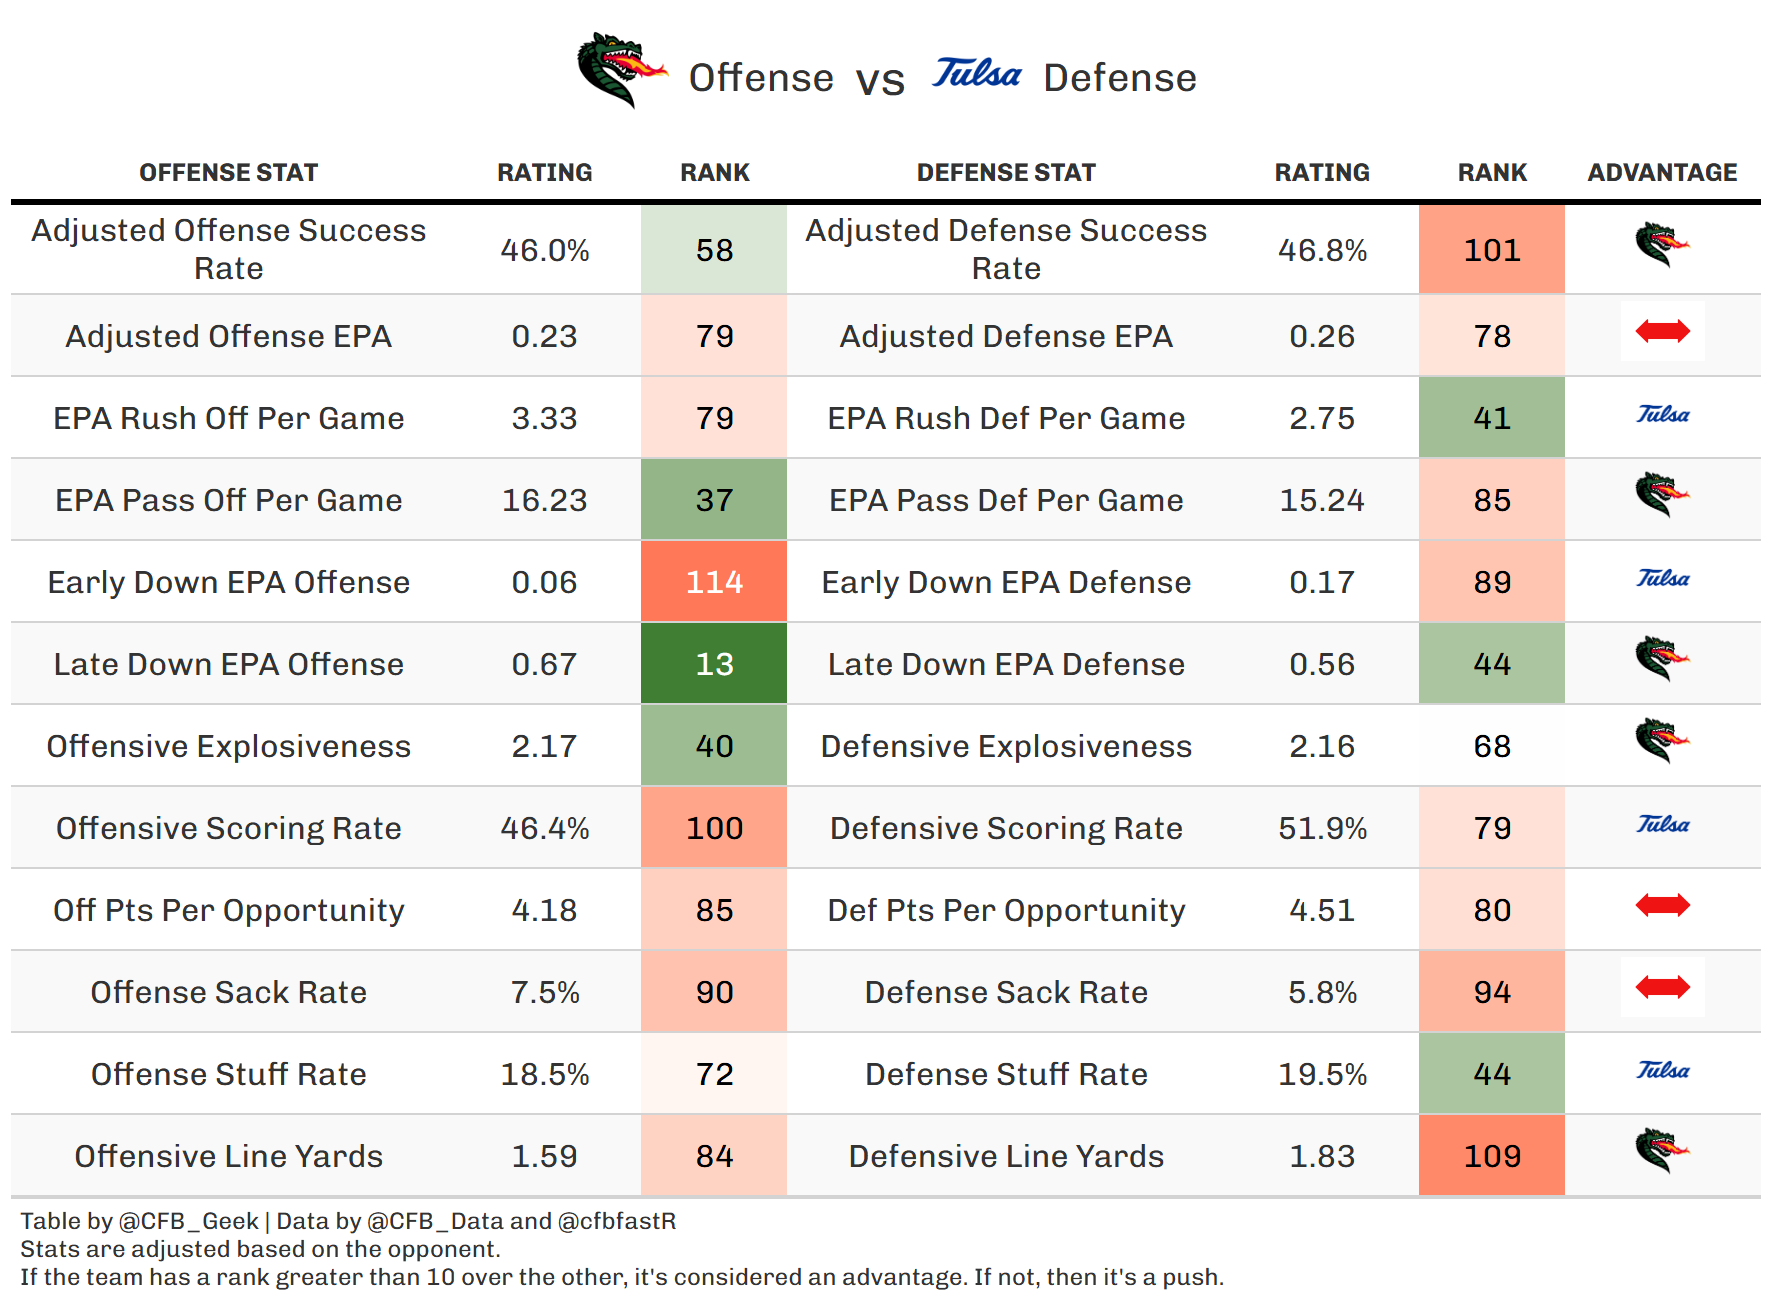Click the OFFENSE STAT column header
Image resolution: width=1770 pixels, height=1312 pixels.
[x=228, y=173]
